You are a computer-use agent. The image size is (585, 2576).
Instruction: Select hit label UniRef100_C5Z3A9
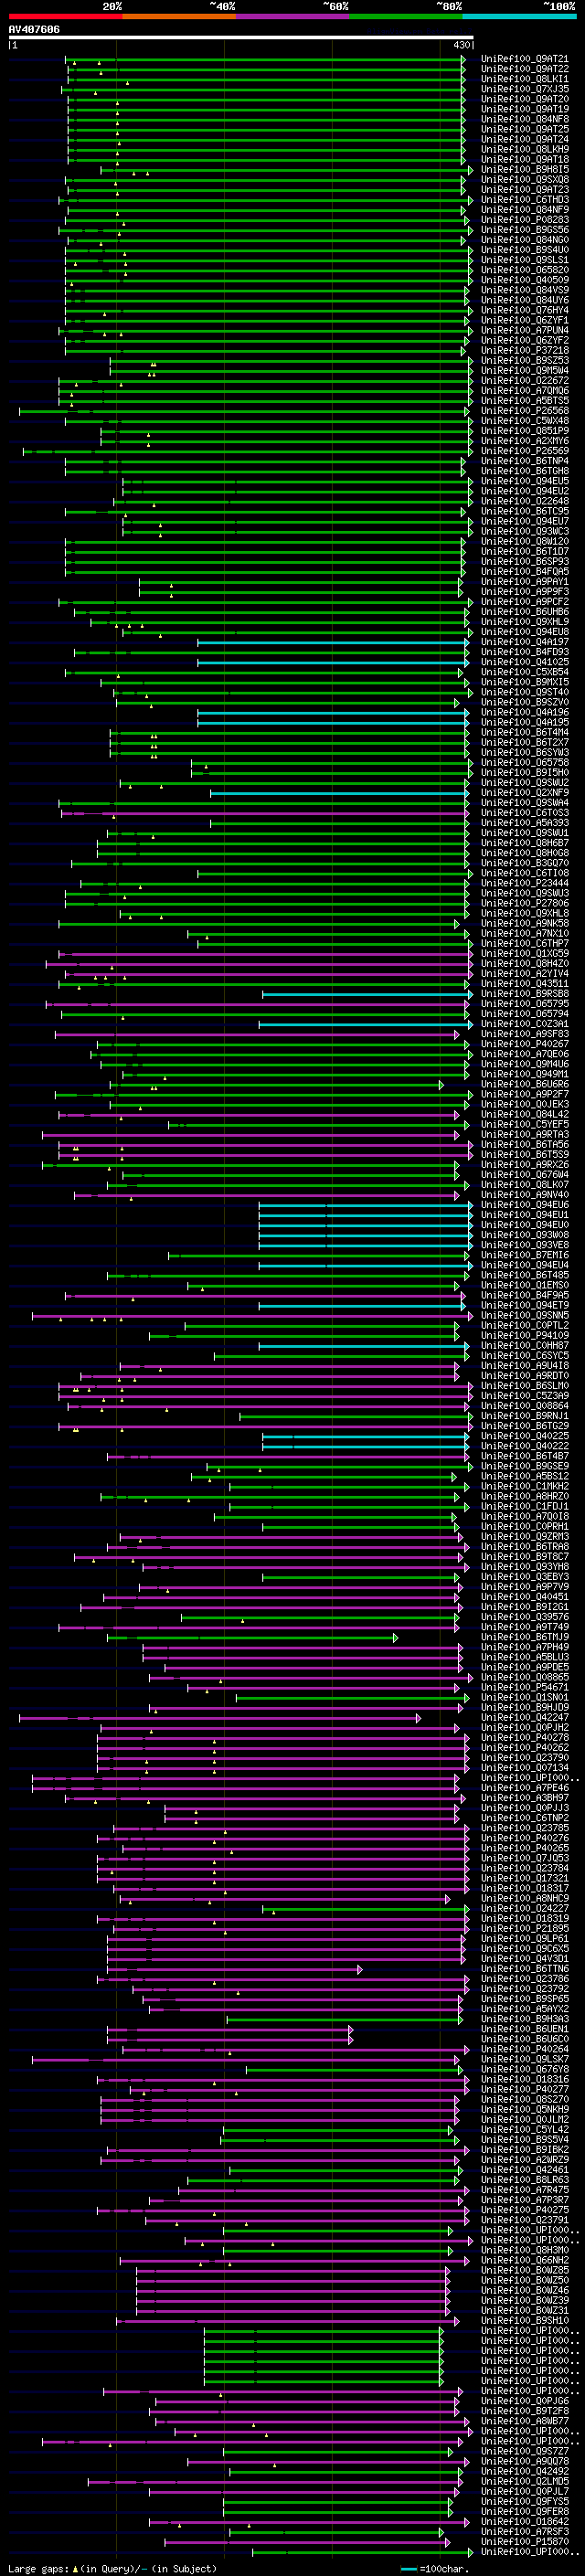pos(525,1396)
